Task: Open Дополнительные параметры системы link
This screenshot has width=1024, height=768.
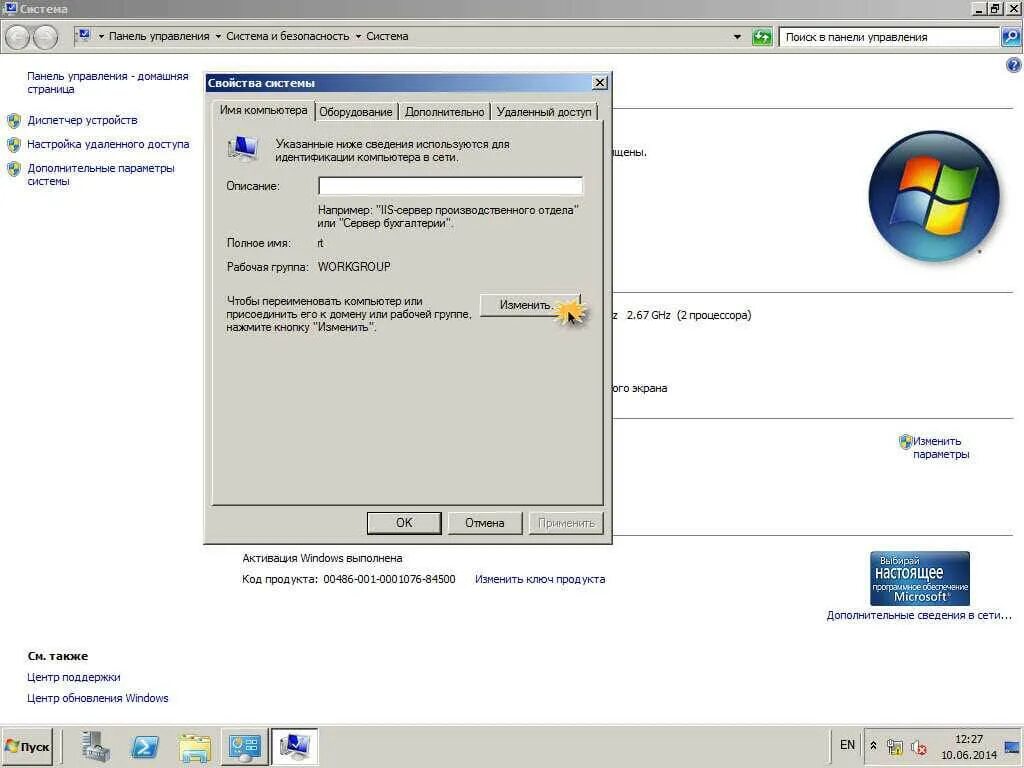Action: pyautogui.click(x=101, y=174)
